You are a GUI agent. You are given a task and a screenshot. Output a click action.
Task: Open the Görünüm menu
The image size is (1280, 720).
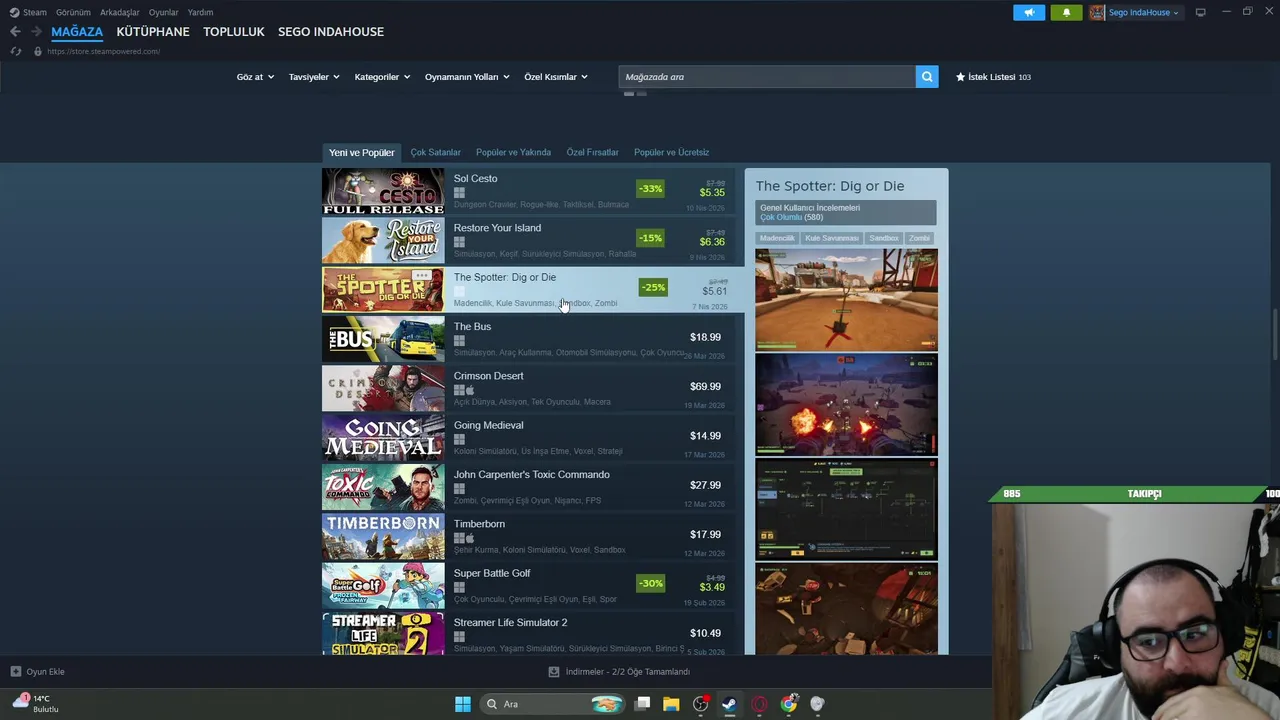pyautogui.click(x=73, y=12)
